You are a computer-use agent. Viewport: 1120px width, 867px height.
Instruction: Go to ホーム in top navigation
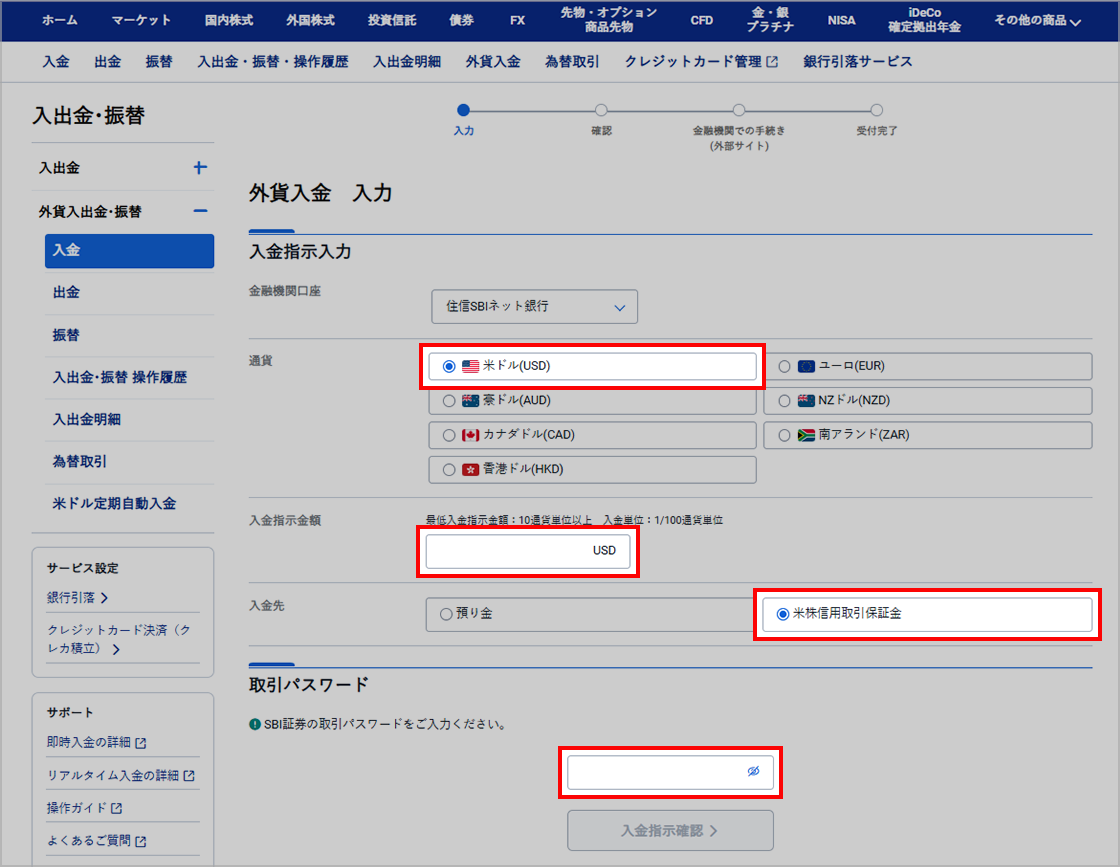(x=59, y=20)
